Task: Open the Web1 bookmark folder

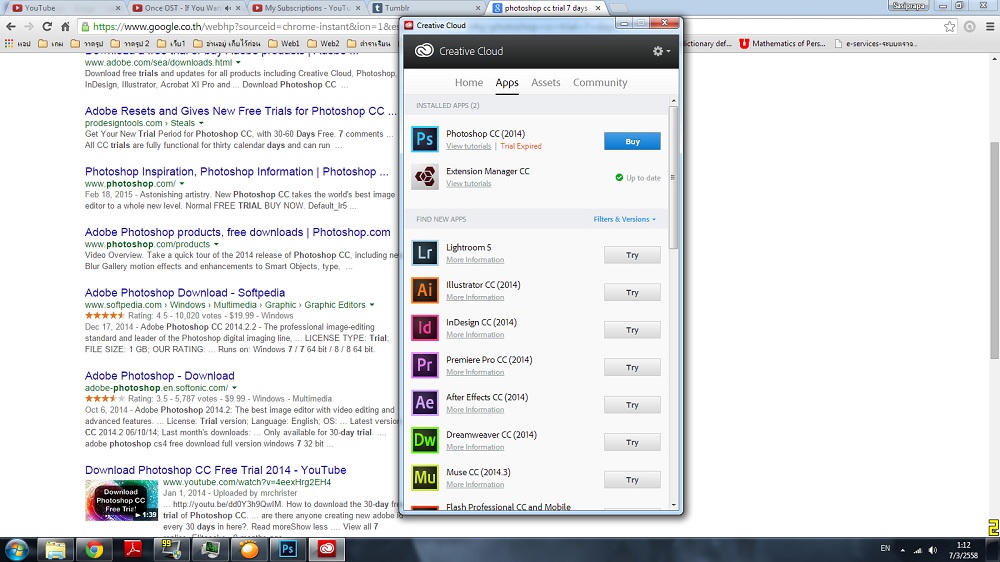Action: coord(284,43)
